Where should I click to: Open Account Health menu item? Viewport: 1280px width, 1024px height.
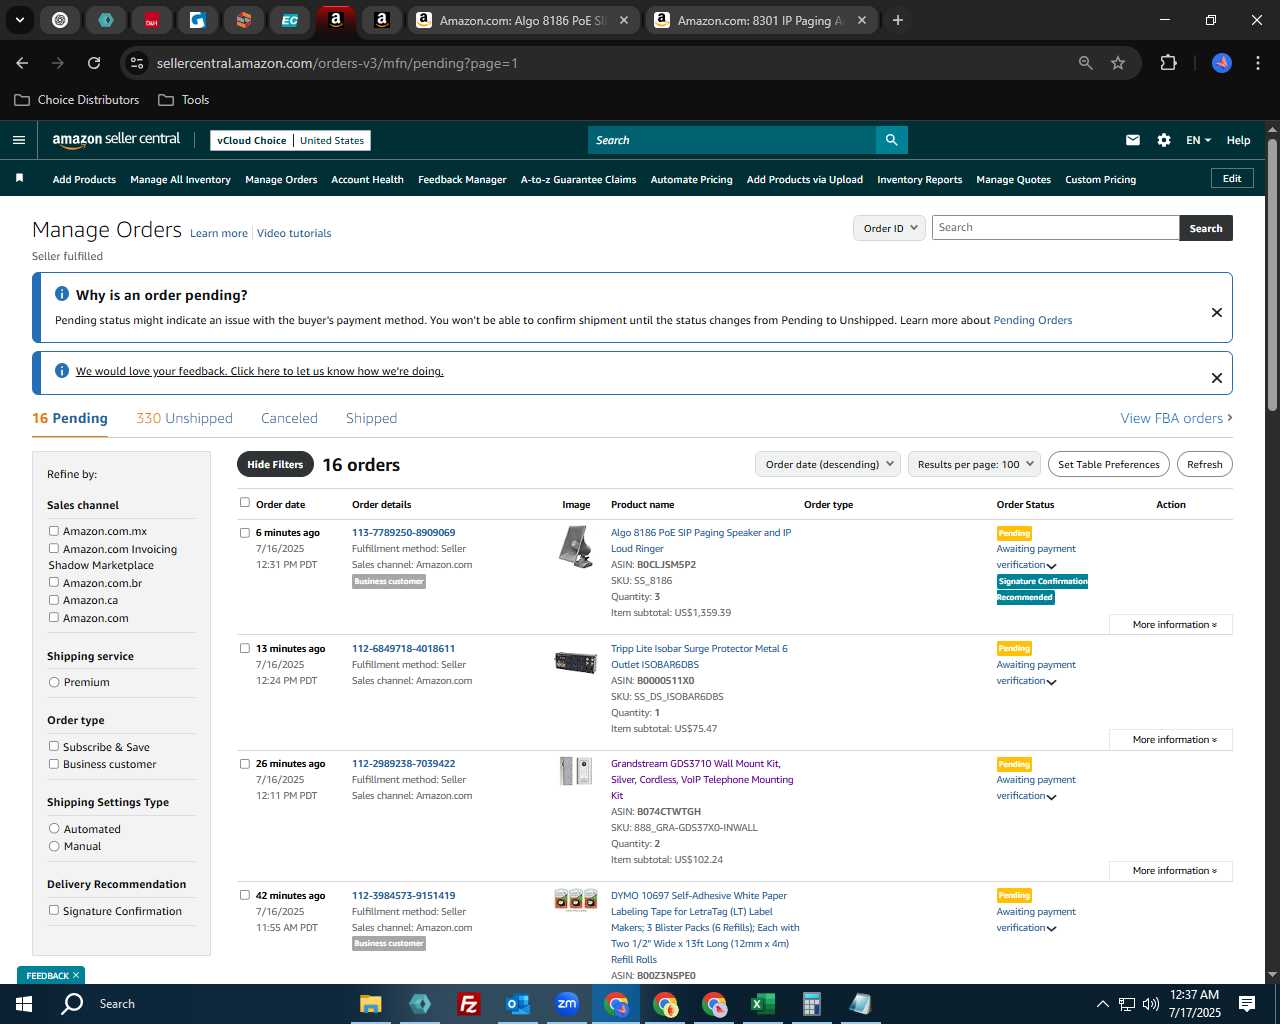pyautogui.click(x=367, y=180)
